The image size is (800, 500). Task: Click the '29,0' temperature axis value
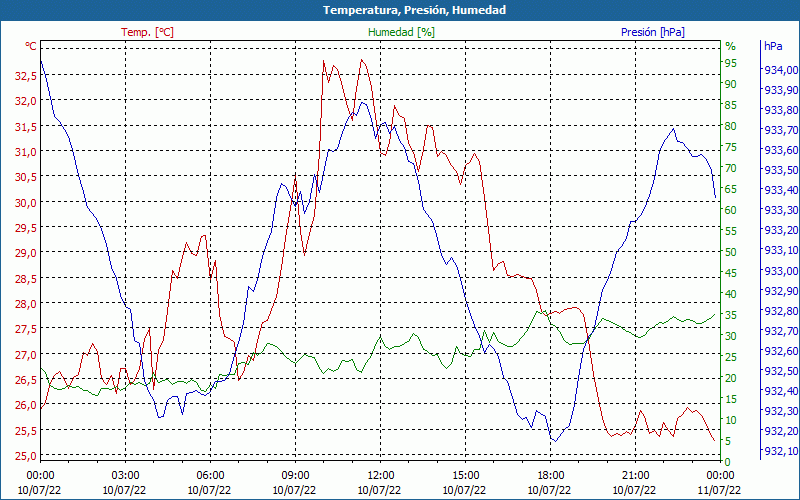pos(26,253)
